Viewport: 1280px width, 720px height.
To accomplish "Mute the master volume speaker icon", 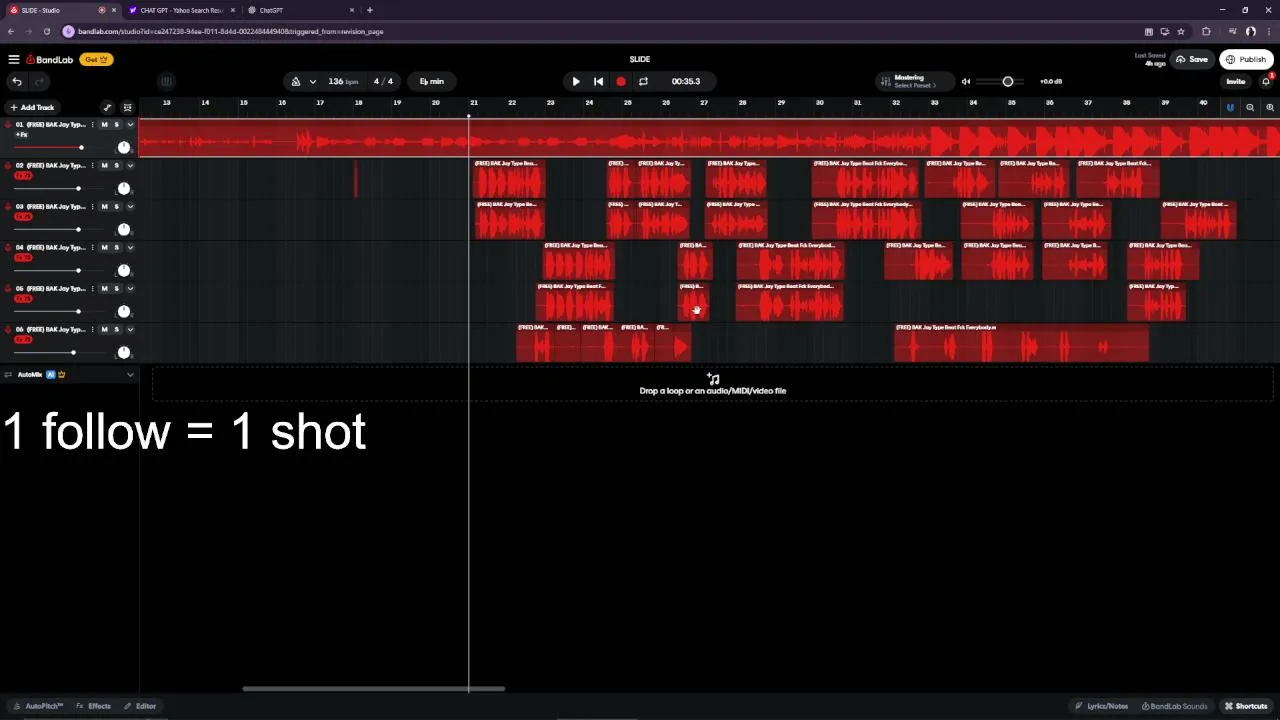I will click(966, 82).
